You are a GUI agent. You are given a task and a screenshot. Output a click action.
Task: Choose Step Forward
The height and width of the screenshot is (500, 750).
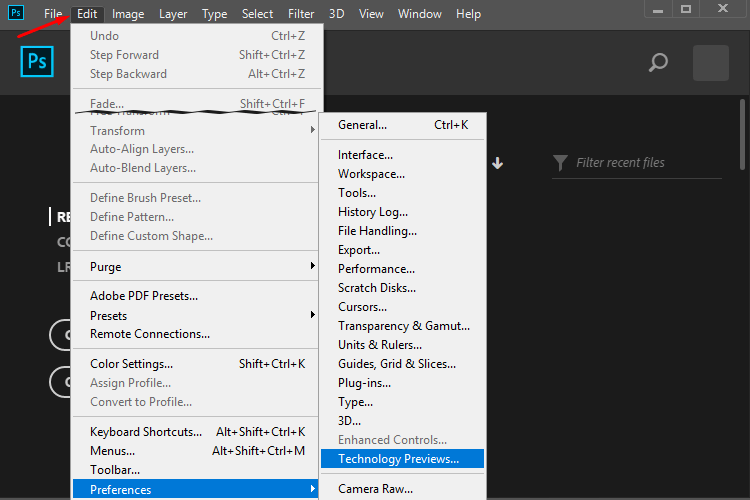point(195,55)
